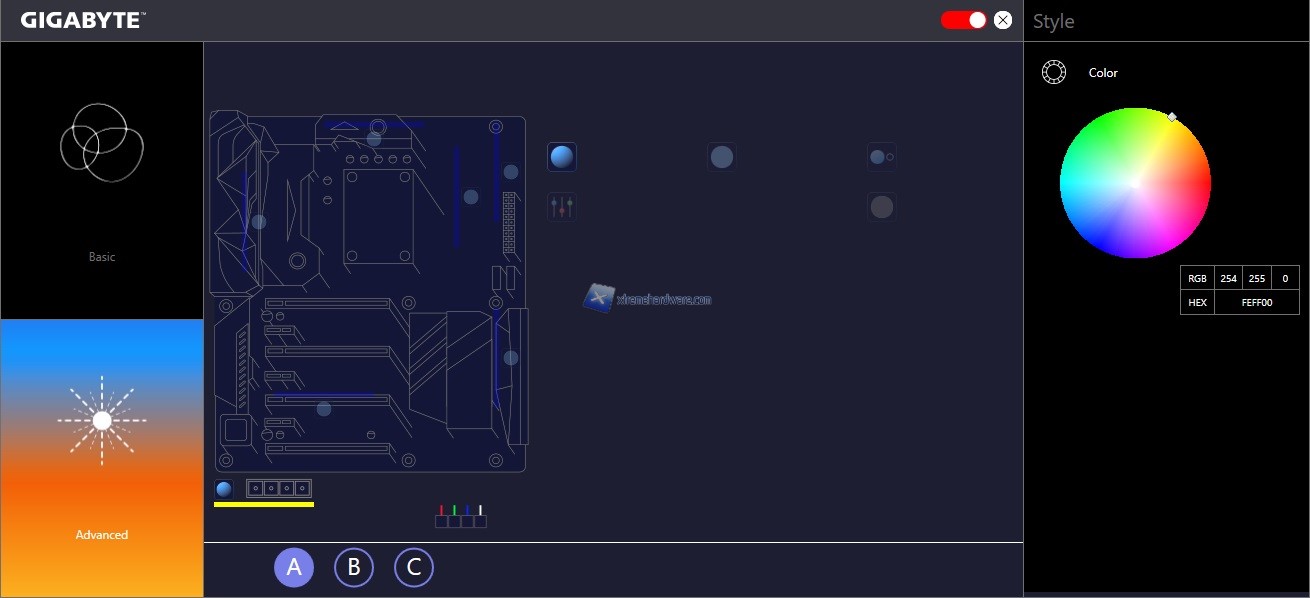Image resolution: width=1310 pixels, height=598 pixels.
Task: Click the GIGABYTE logo
Action: (x=80, y=18)
